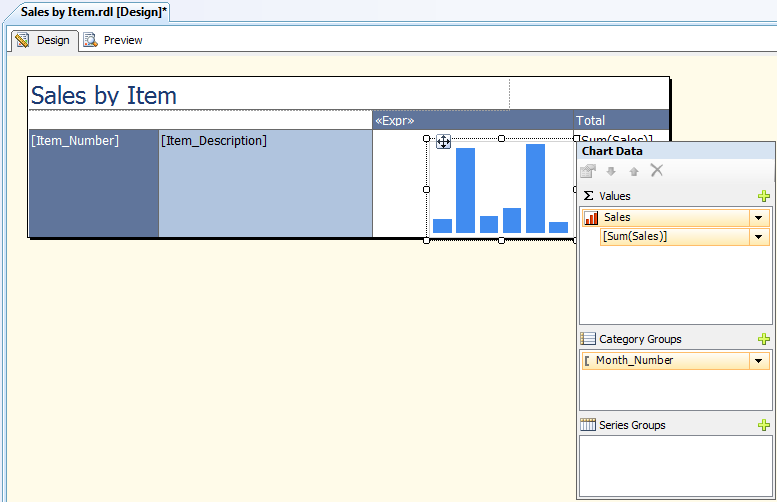Click the delete X icon in Chart Data
Image resolution: width=777 pixels, height=502 pixels.
pyautogui.click(x=657, y=171)
